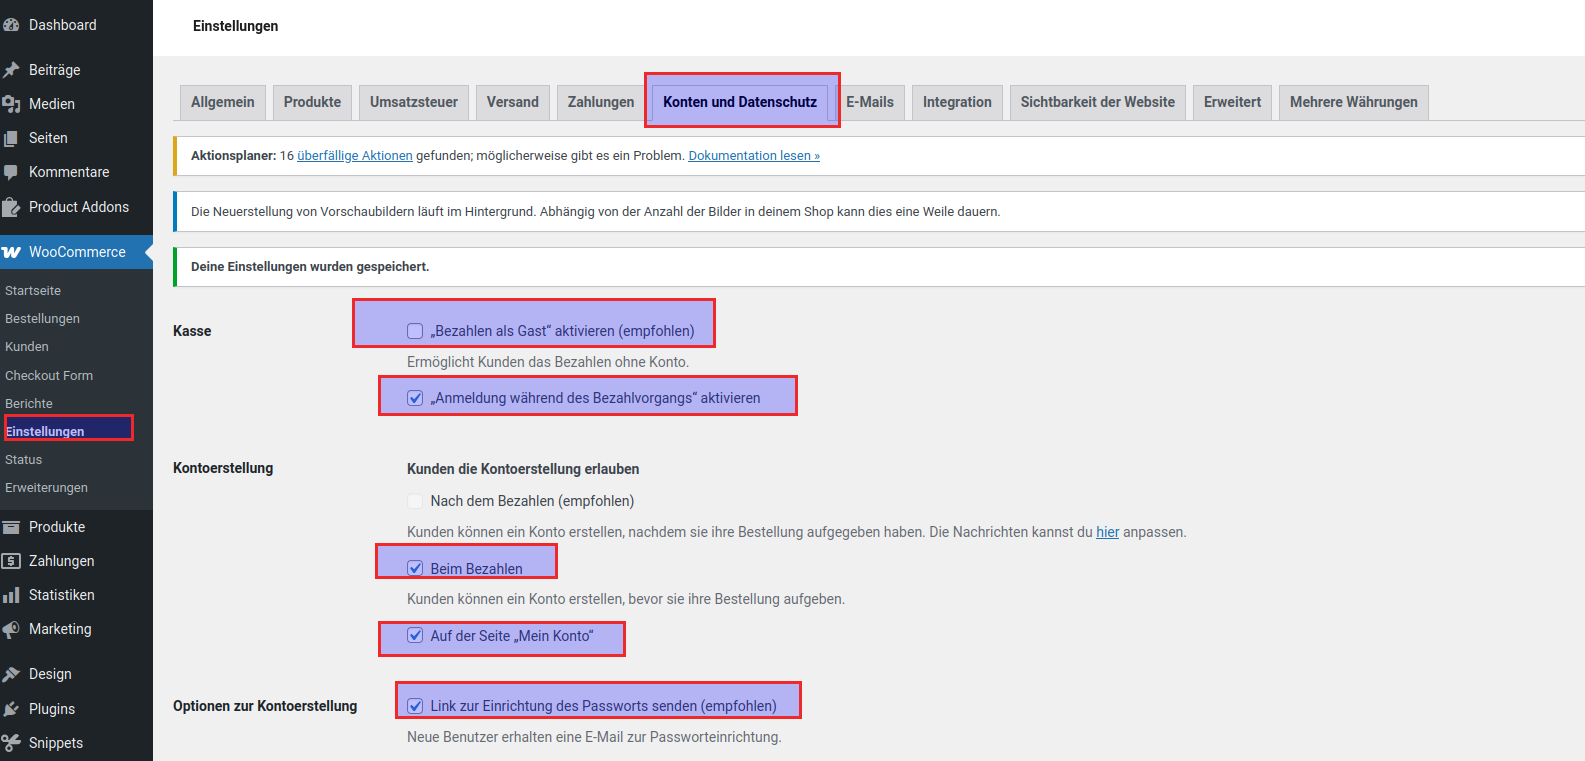Viewport: 1585px width, 761px height.
Task: Click the WooCommerce logo icon
Action: [x=11, y=252]
